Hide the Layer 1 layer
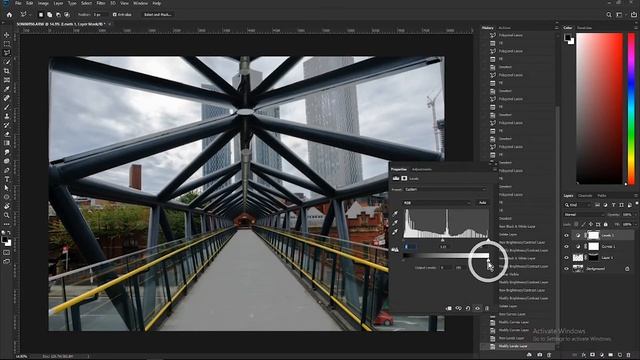The height and width of the screenshot is (360, 640). coord(566,258)
